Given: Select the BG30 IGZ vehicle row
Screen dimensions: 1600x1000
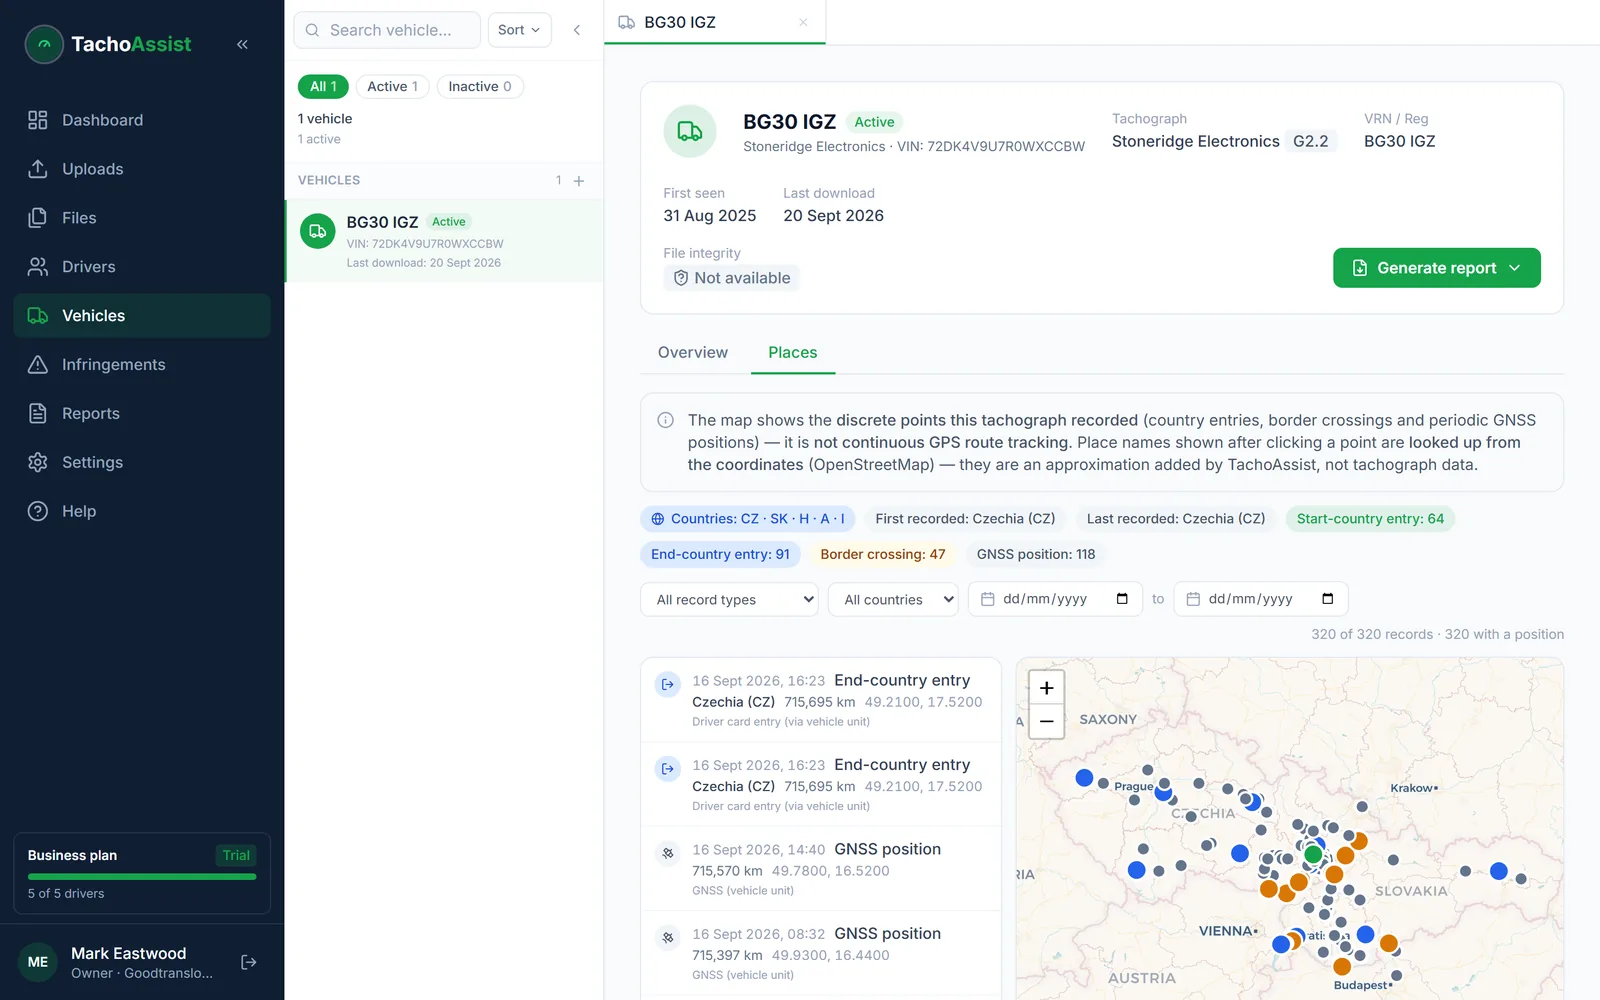Looking at the screenshot, I should point(444,241).
